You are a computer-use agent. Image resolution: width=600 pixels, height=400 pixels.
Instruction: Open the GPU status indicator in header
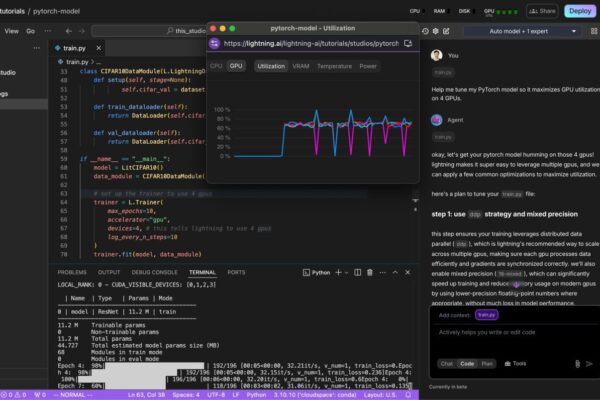(x=501, y=12)
